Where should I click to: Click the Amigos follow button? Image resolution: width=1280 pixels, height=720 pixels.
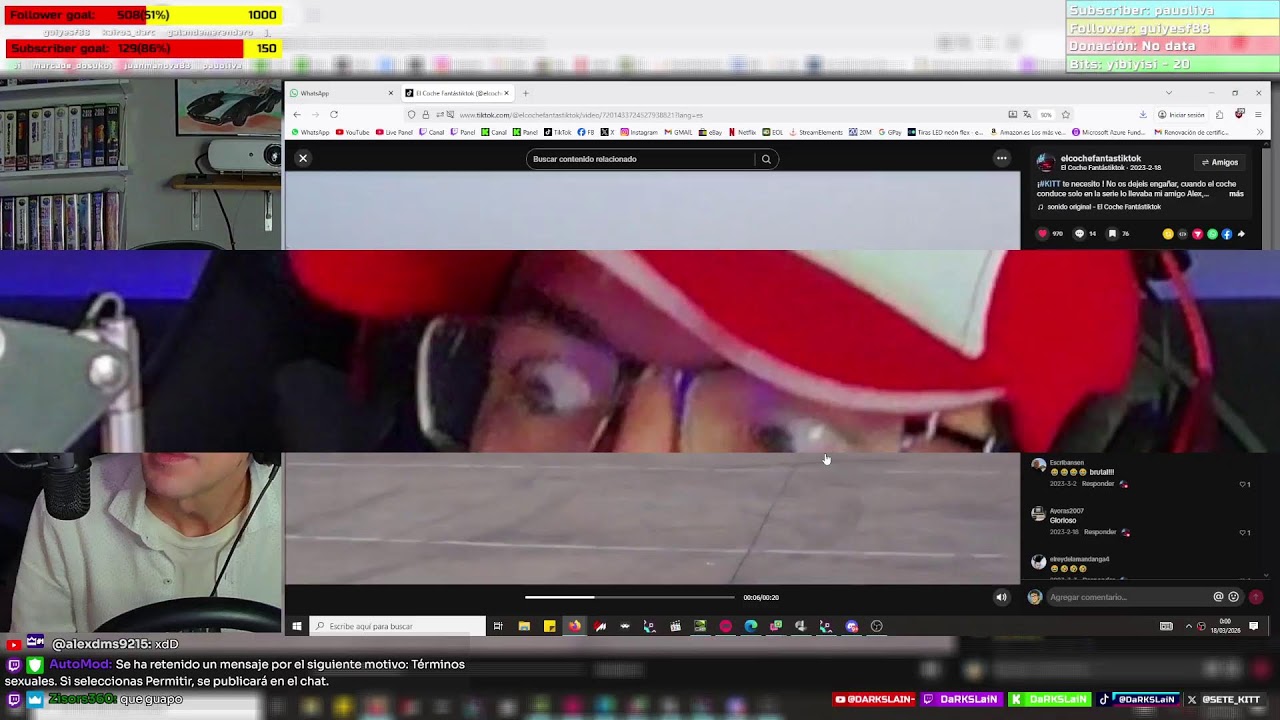point(1220,162)
